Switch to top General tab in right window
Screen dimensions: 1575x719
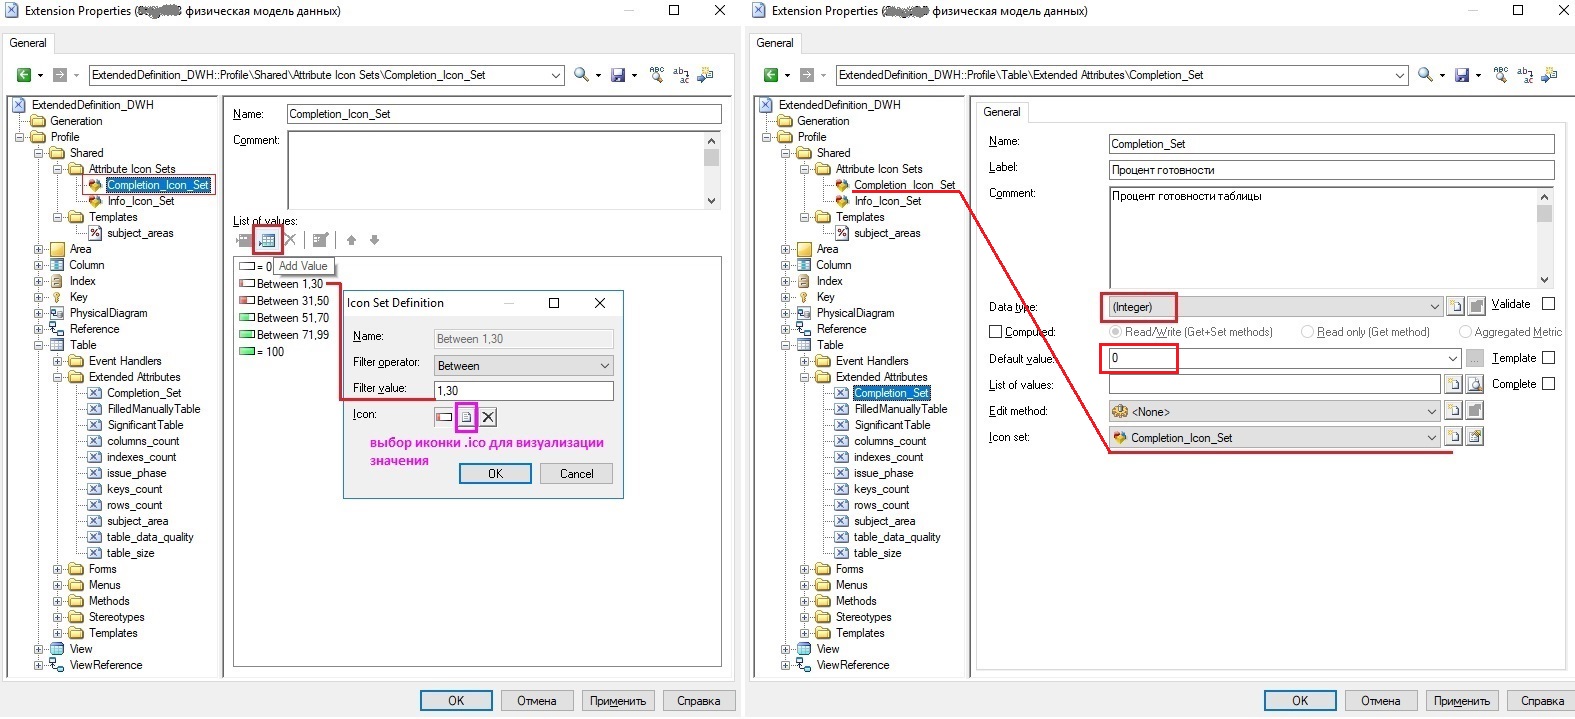tap(775, 43)
